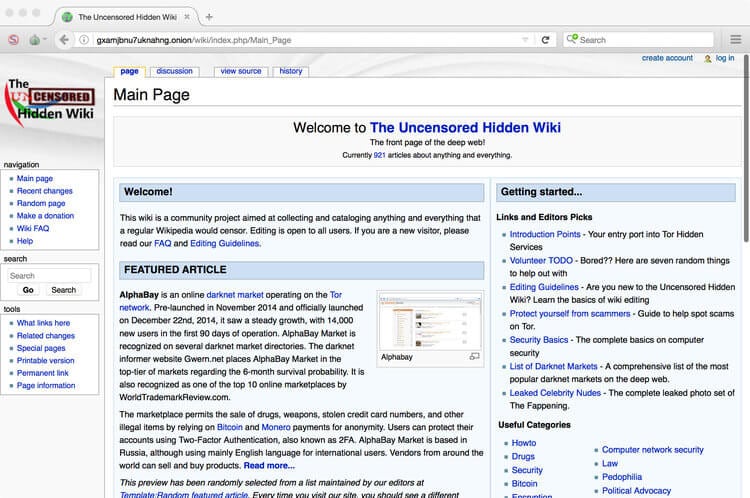Show site information icon in address bar
750x498 pixels.
(x=84, y=40)
